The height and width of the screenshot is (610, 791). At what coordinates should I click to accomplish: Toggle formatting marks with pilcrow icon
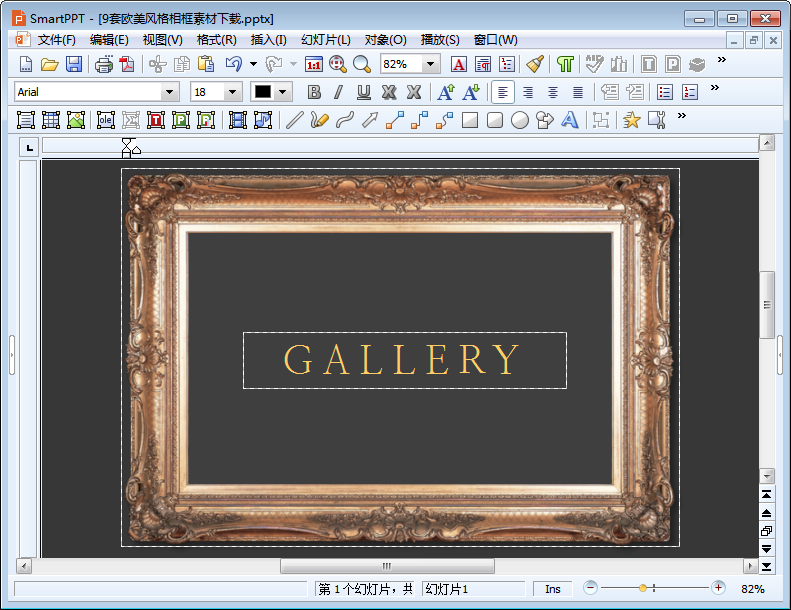tap(565, 64)
